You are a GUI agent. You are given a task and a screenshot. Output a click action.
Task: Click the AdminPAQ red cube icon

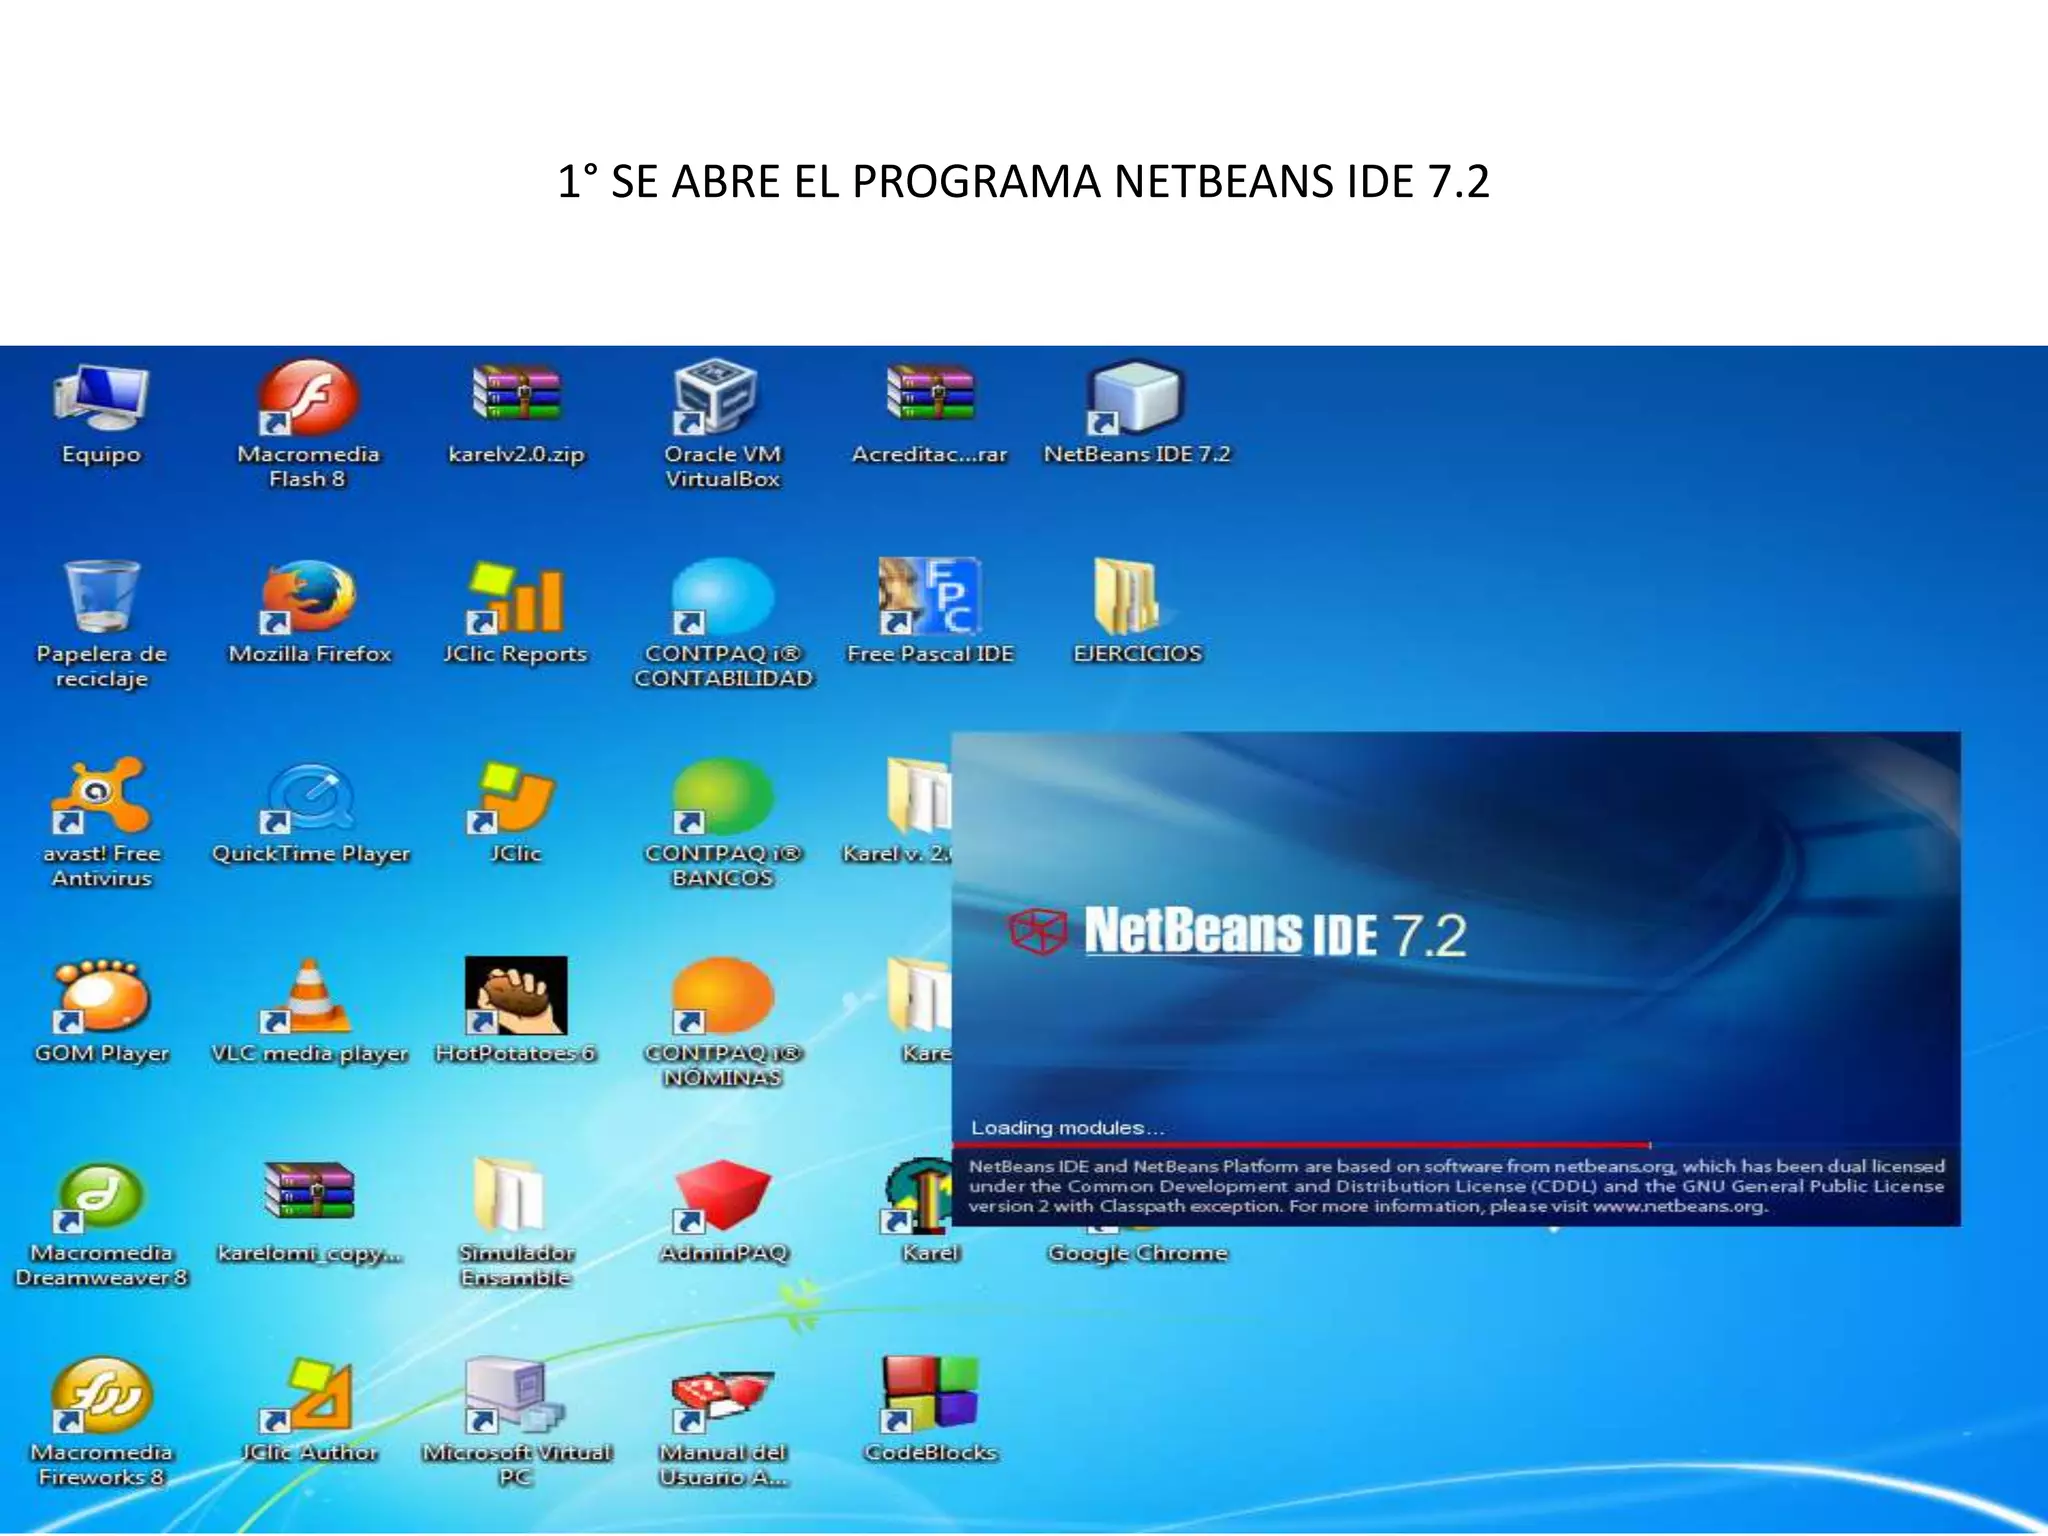[722, 1196]
